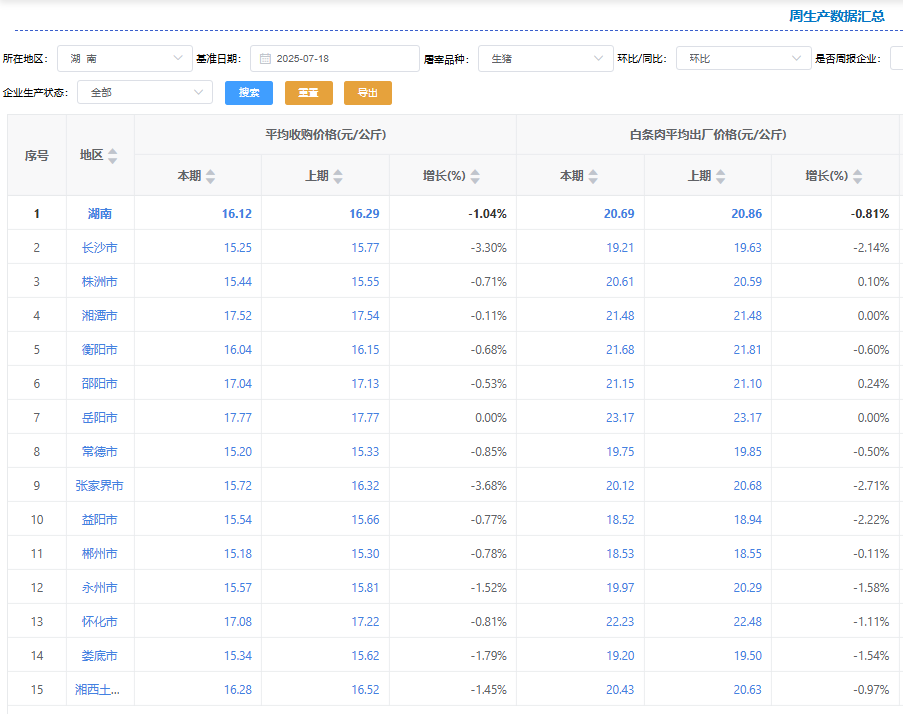Select the 张家界市 row link
The width and height of the screenshot is (903, 714).
pyautogui.click(x=100, y=485)
